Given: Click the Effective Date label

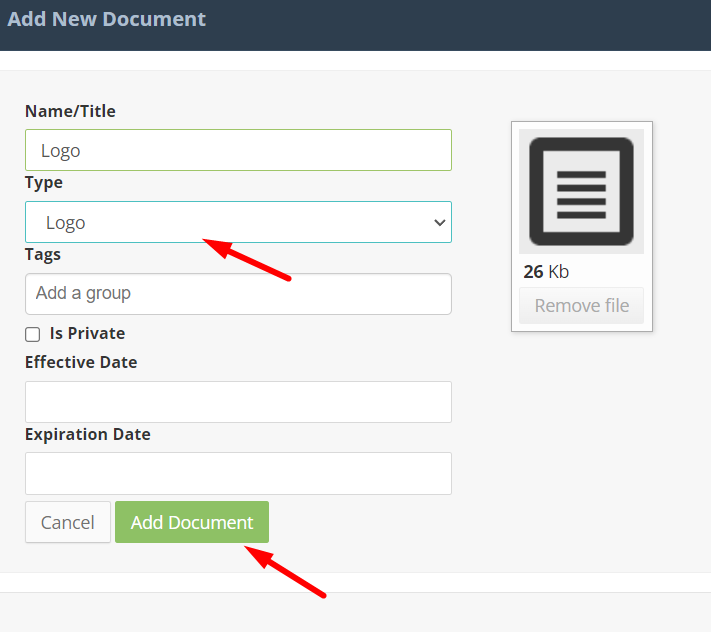Looking at the screenshot, I should click(81, 362).
